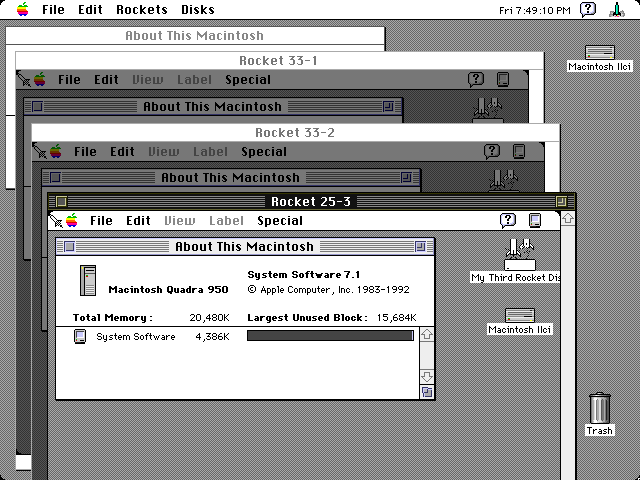Select My Third Rocket Disk icon in Rocket 25-3
640x480 pixels.
tap(518, 254)
